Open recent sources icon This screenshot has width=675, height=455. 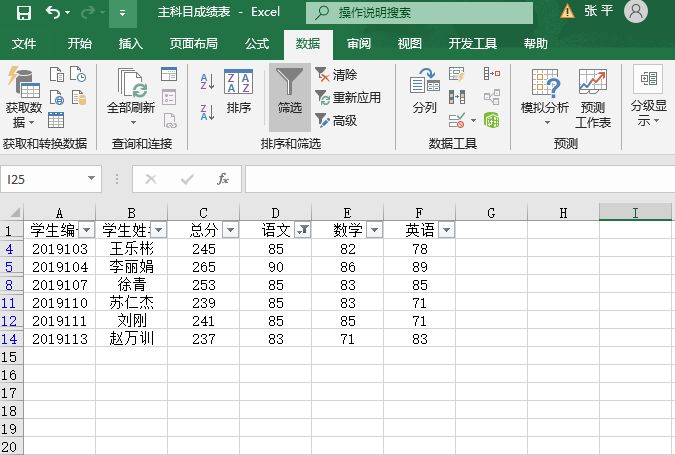[78, 74]
